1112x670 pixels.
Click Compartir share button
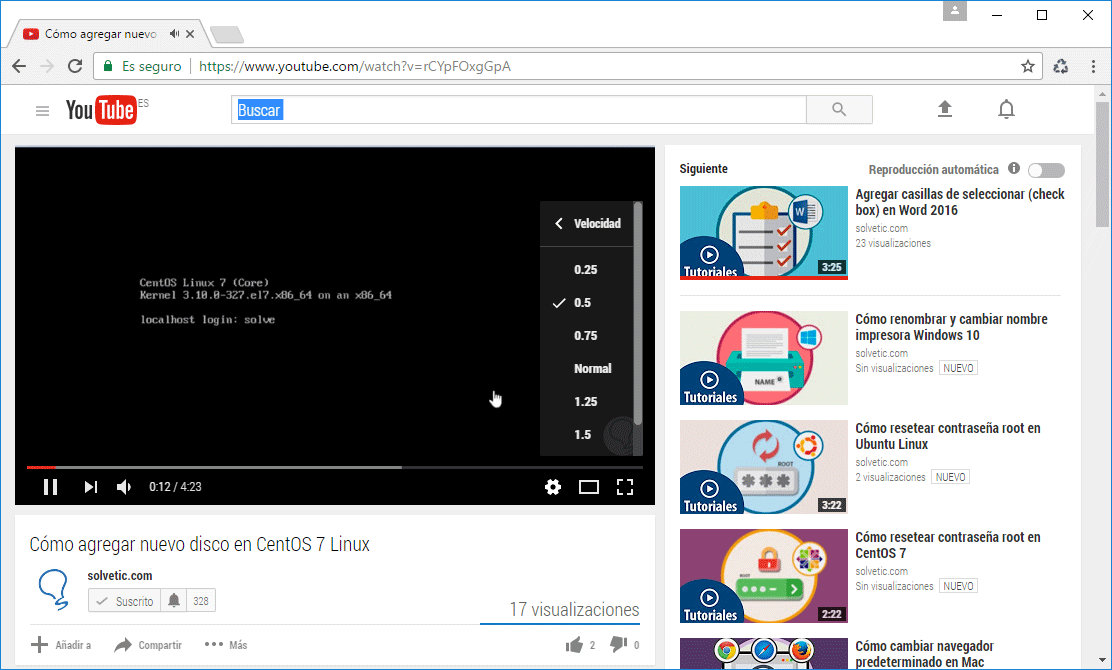coord(148,645)
